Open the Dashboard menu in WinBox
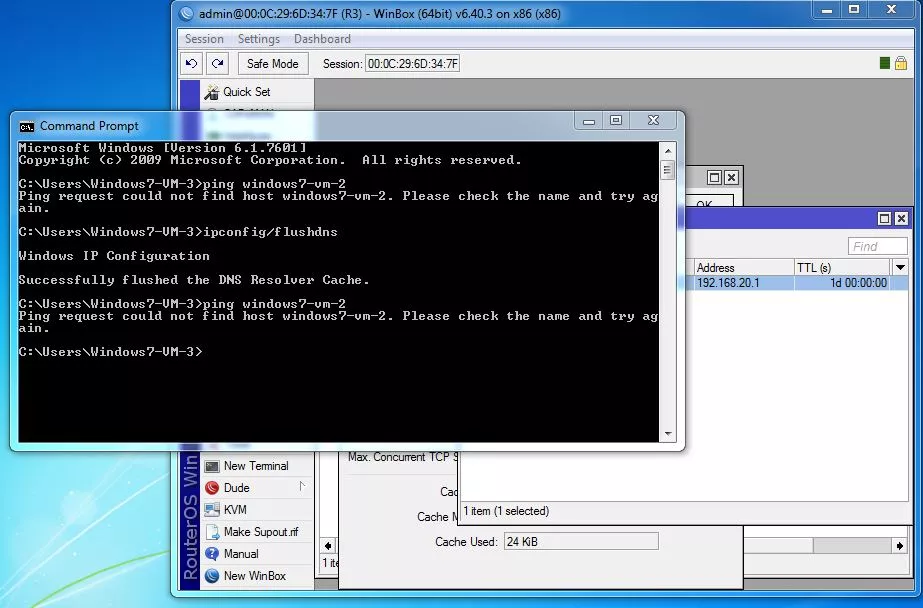 point(322,39)
